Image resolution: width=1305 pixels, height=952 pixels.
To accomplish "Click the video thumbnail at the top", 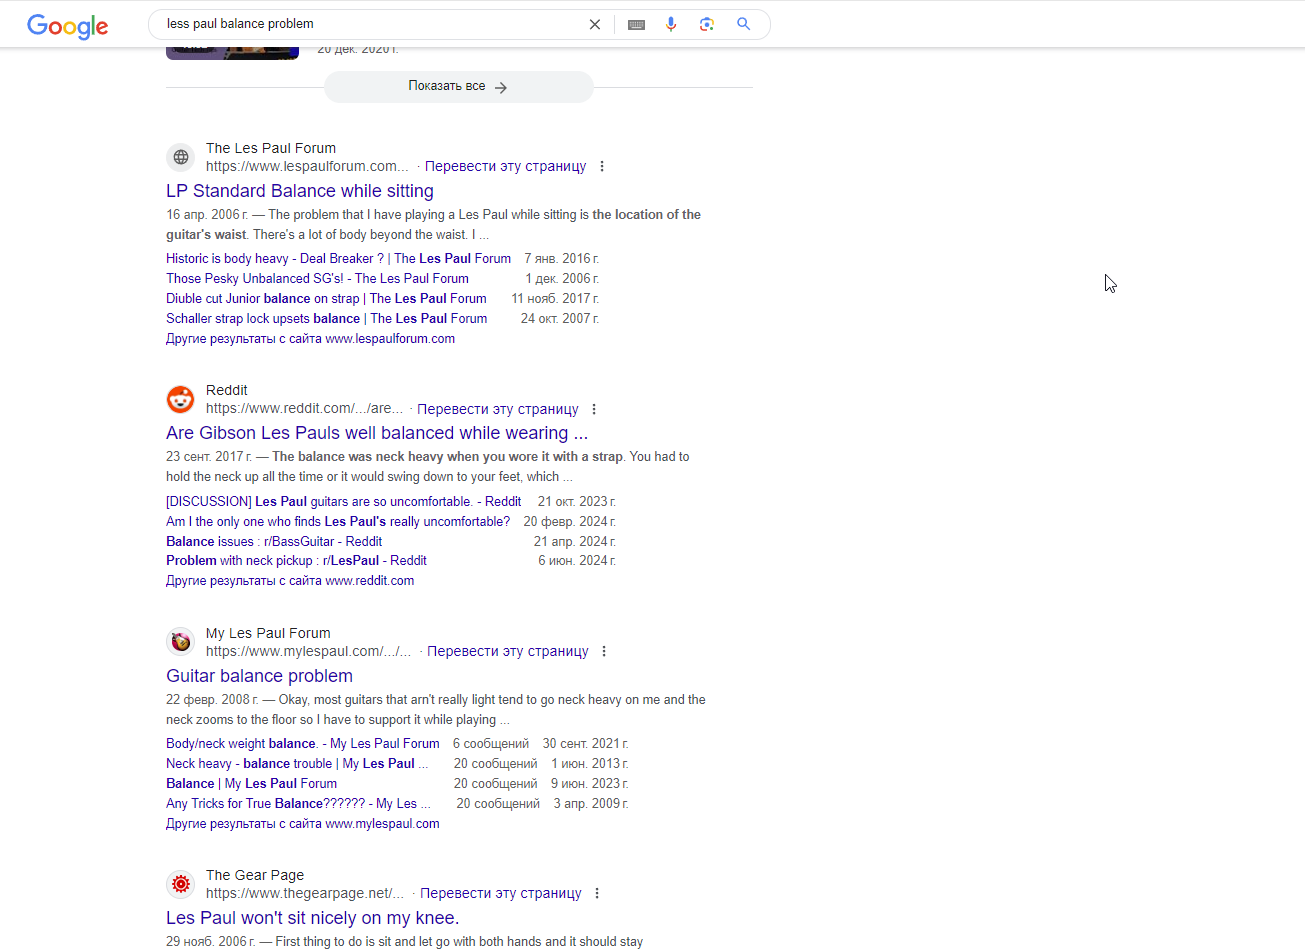I will (232, 52).
